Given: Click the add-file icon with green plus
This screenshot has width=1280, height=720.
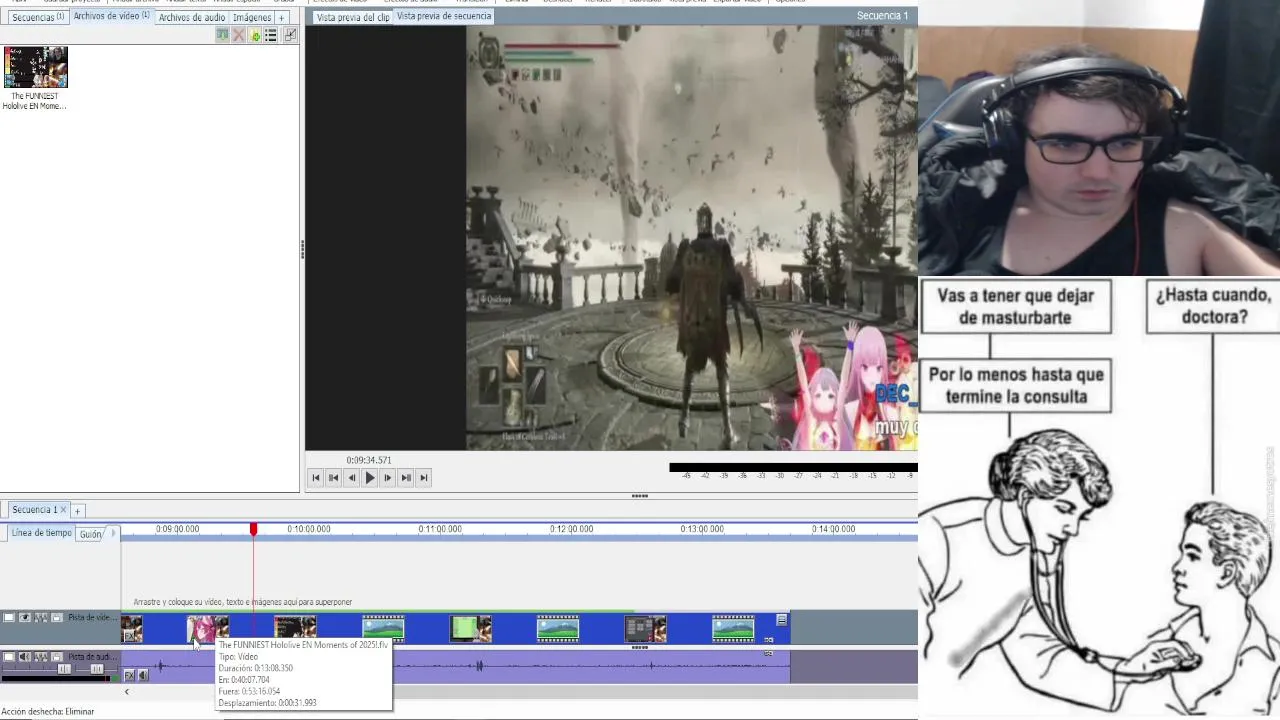Looking at the screenshot, I should coord(255,35).
